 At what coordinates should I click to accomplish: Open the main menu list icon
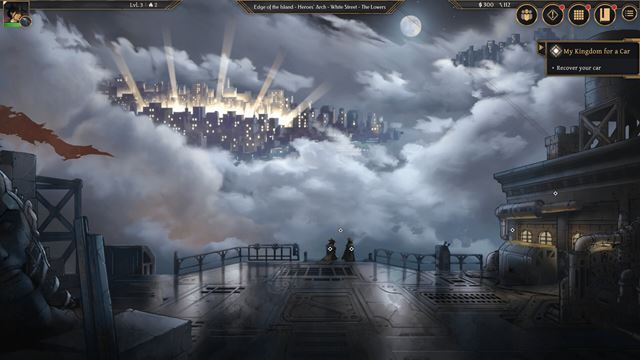[x=630, y=14]
